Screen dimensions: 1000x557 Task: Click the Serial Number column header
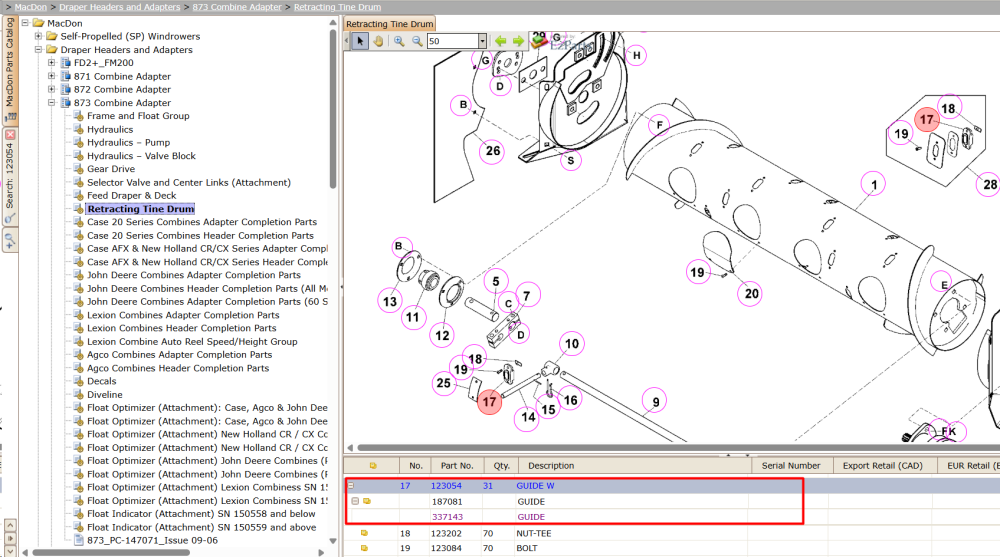click(791, 466)
